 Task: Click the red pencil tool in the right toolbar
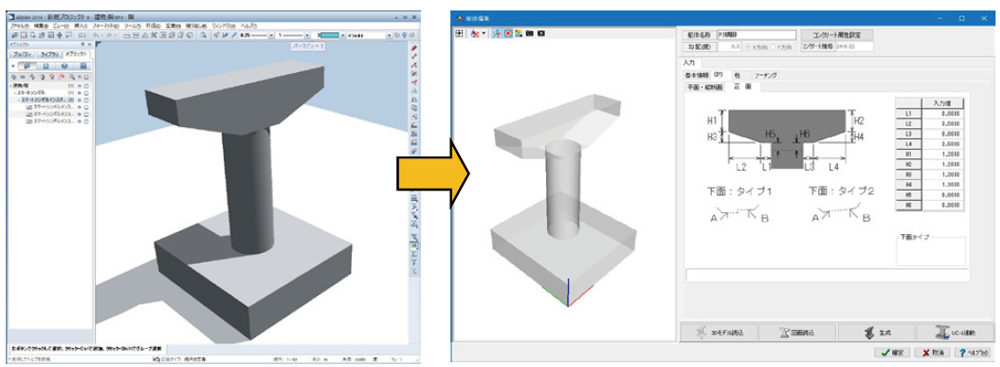coord(414,49)
